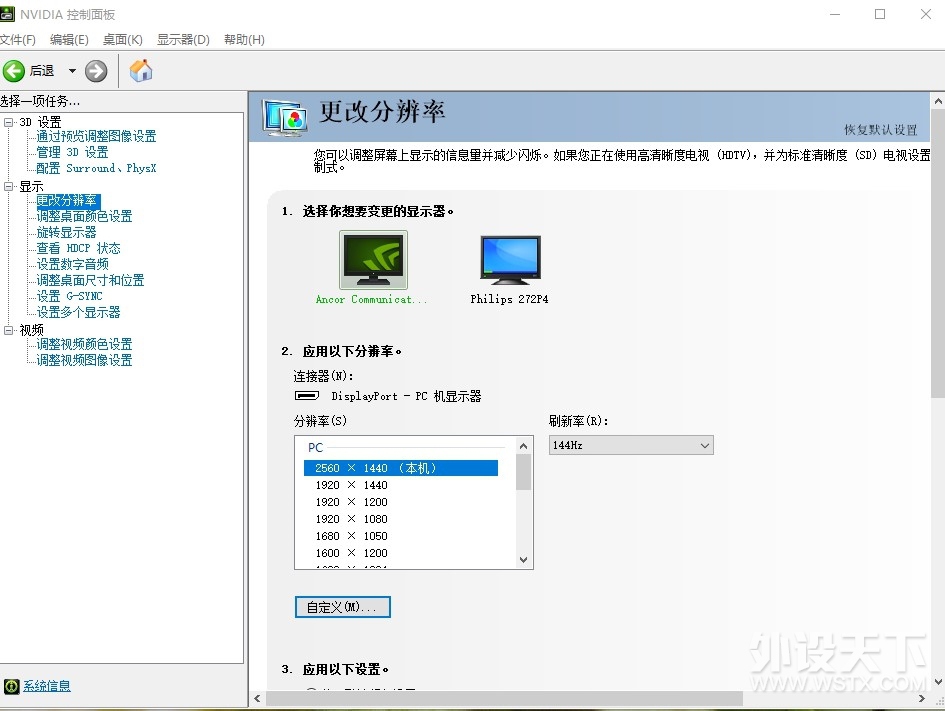The width and height of the screenshot is (945, 711).
Task: Select the Philips 272P4 display icon
Action: tap(510, 260)
